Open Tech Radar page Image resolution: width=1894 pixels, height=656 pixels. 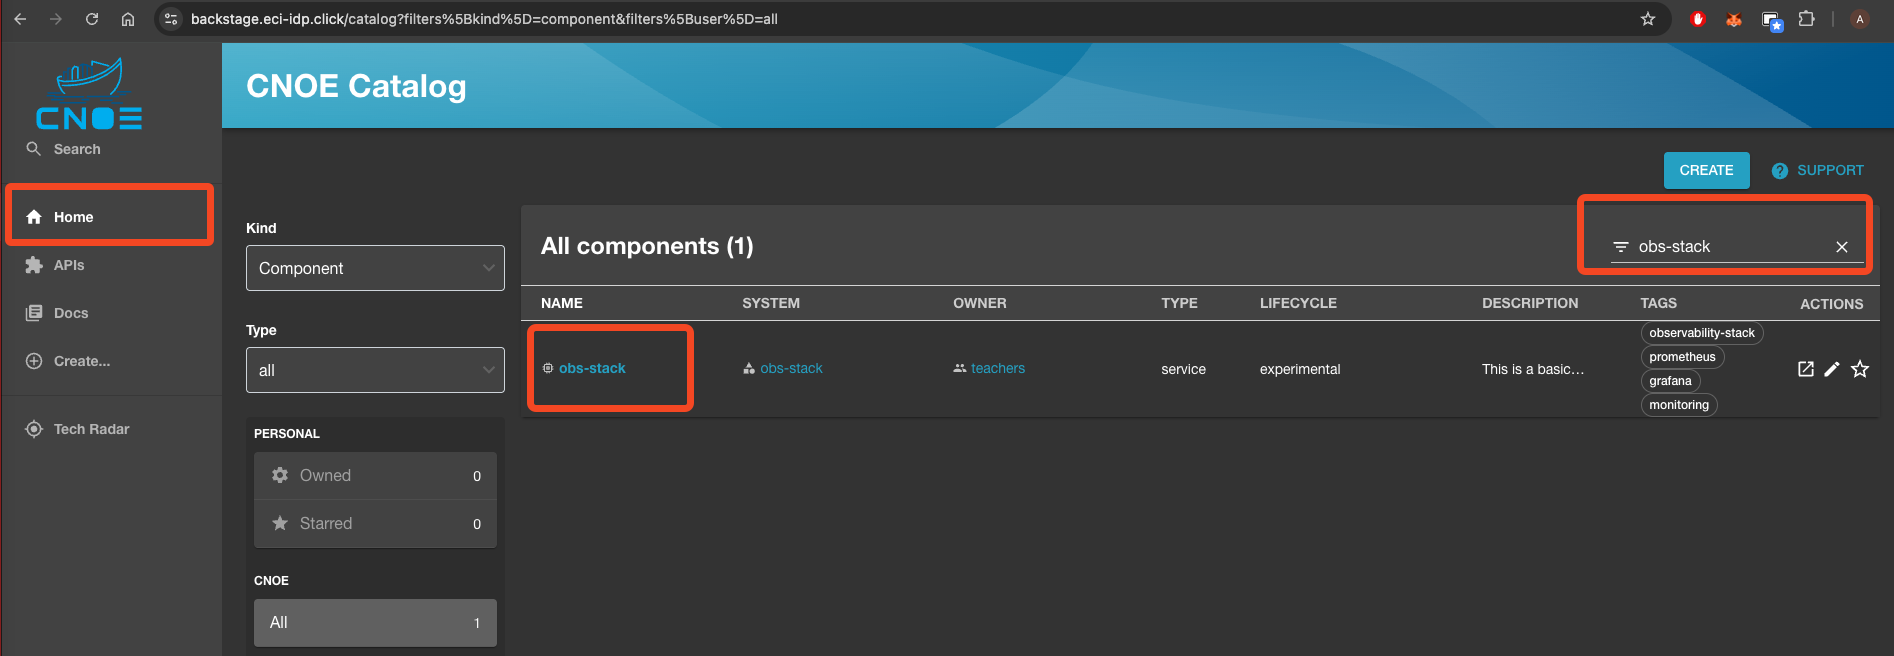click(x=91, y=429)
